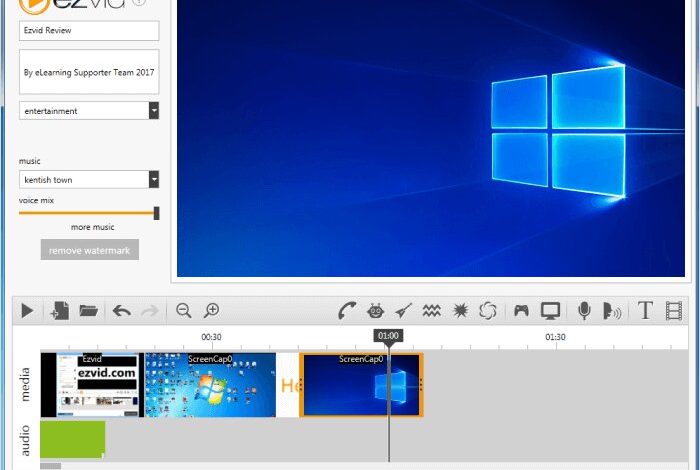Click the voice mix slider handle
The height and width of the screenshot is (470, 700).
(156, 213)
